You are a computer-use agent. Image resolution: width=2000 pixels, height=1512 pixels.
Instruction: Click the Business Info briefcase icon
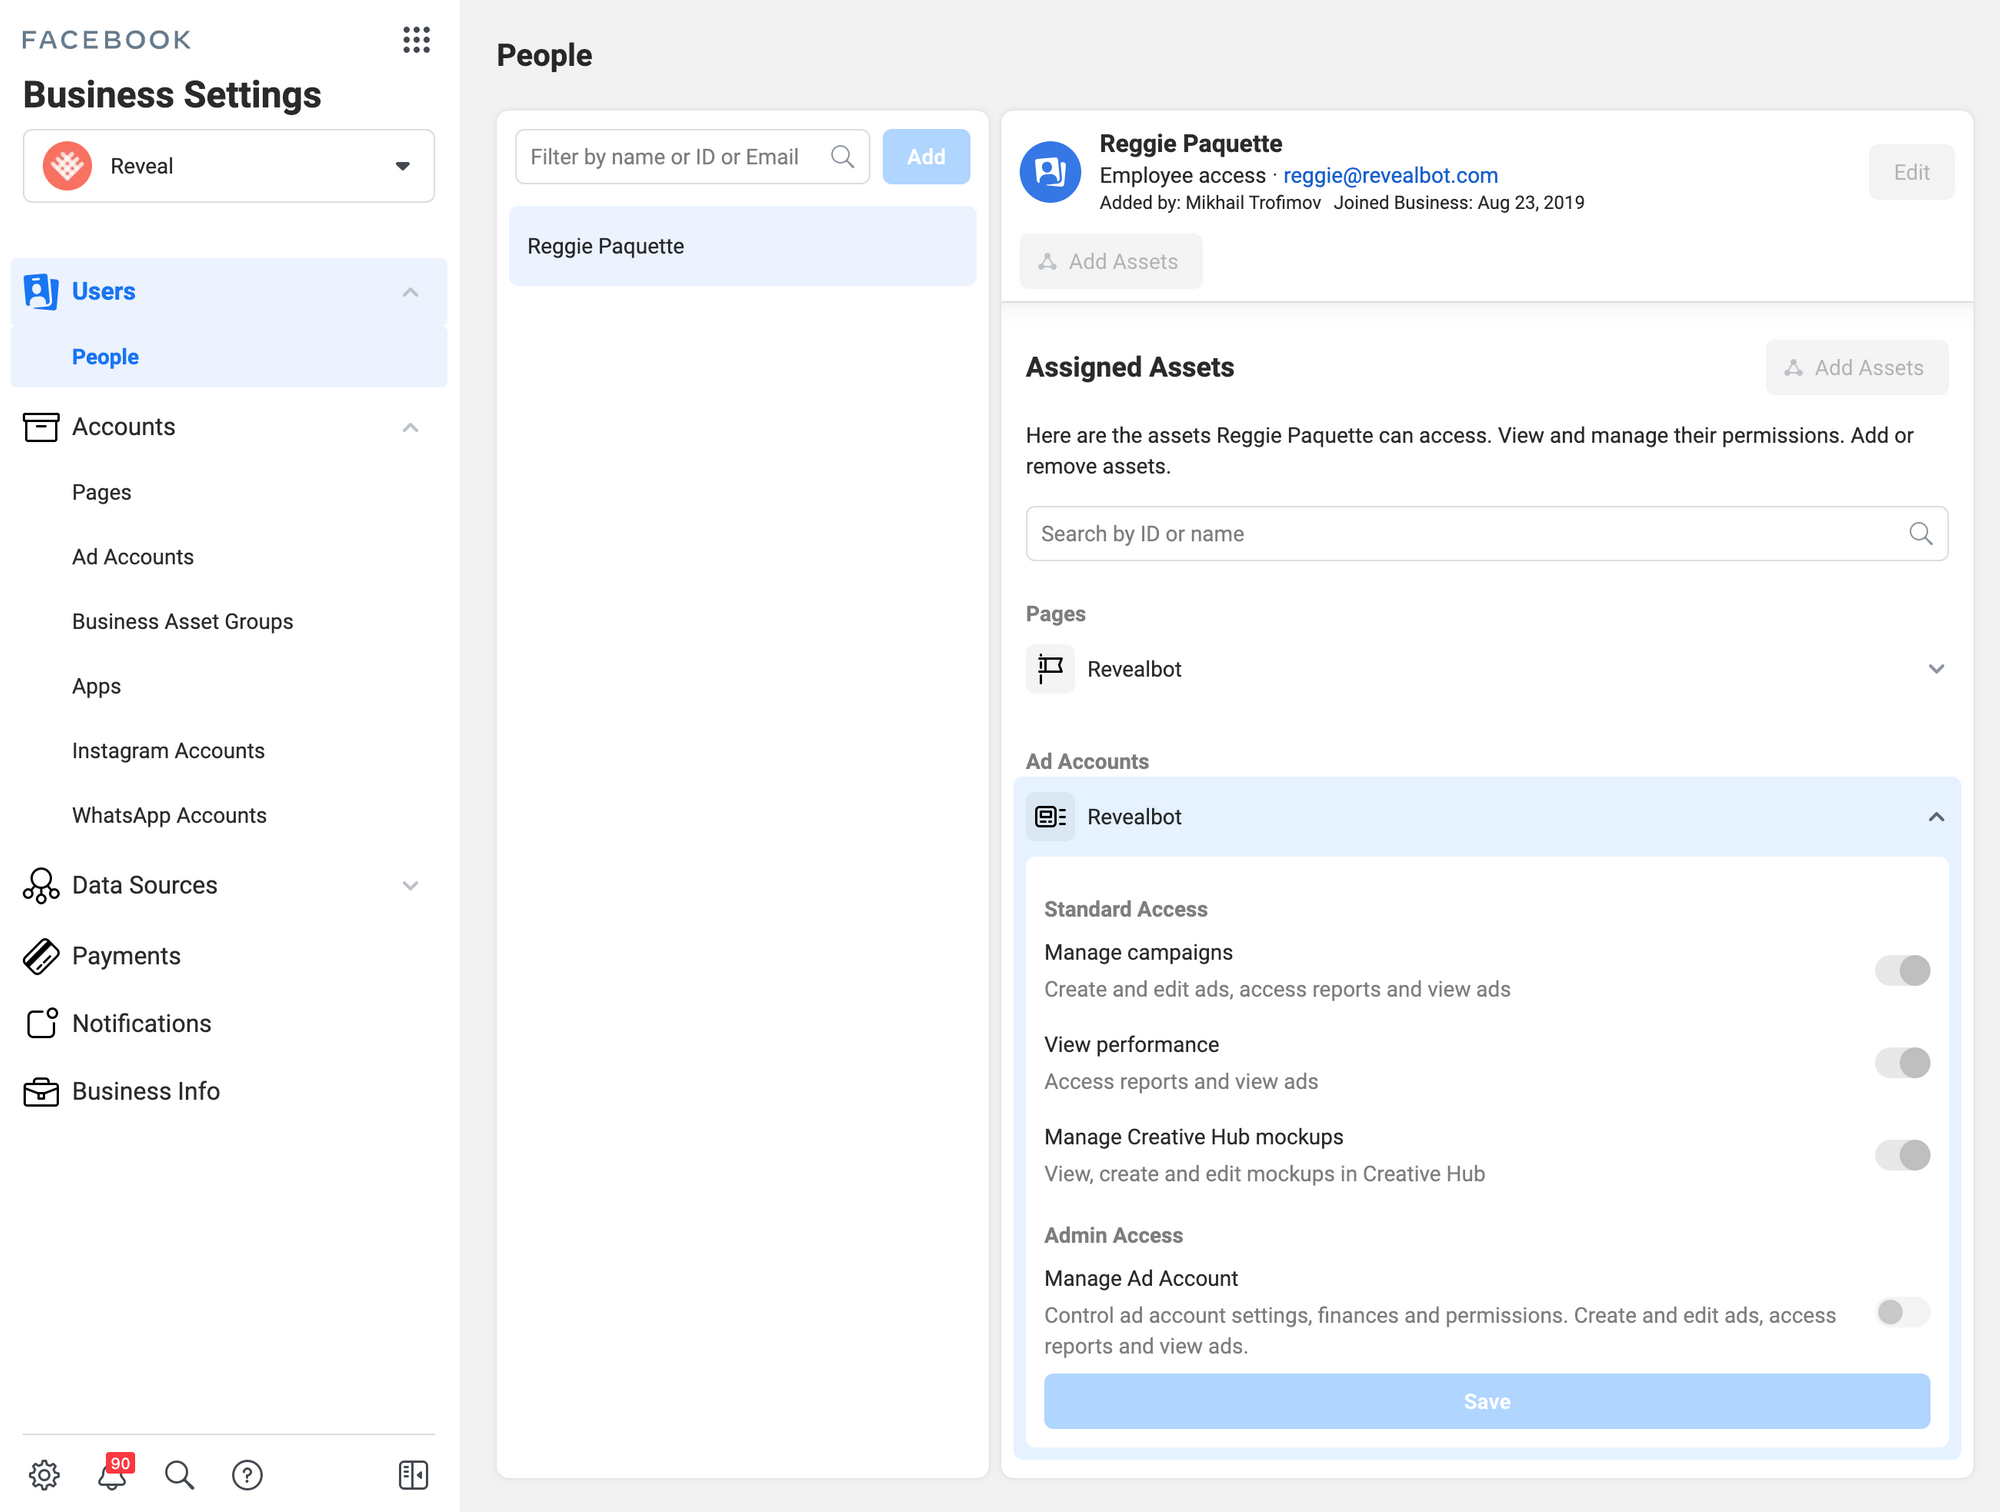click(41, 1092)
